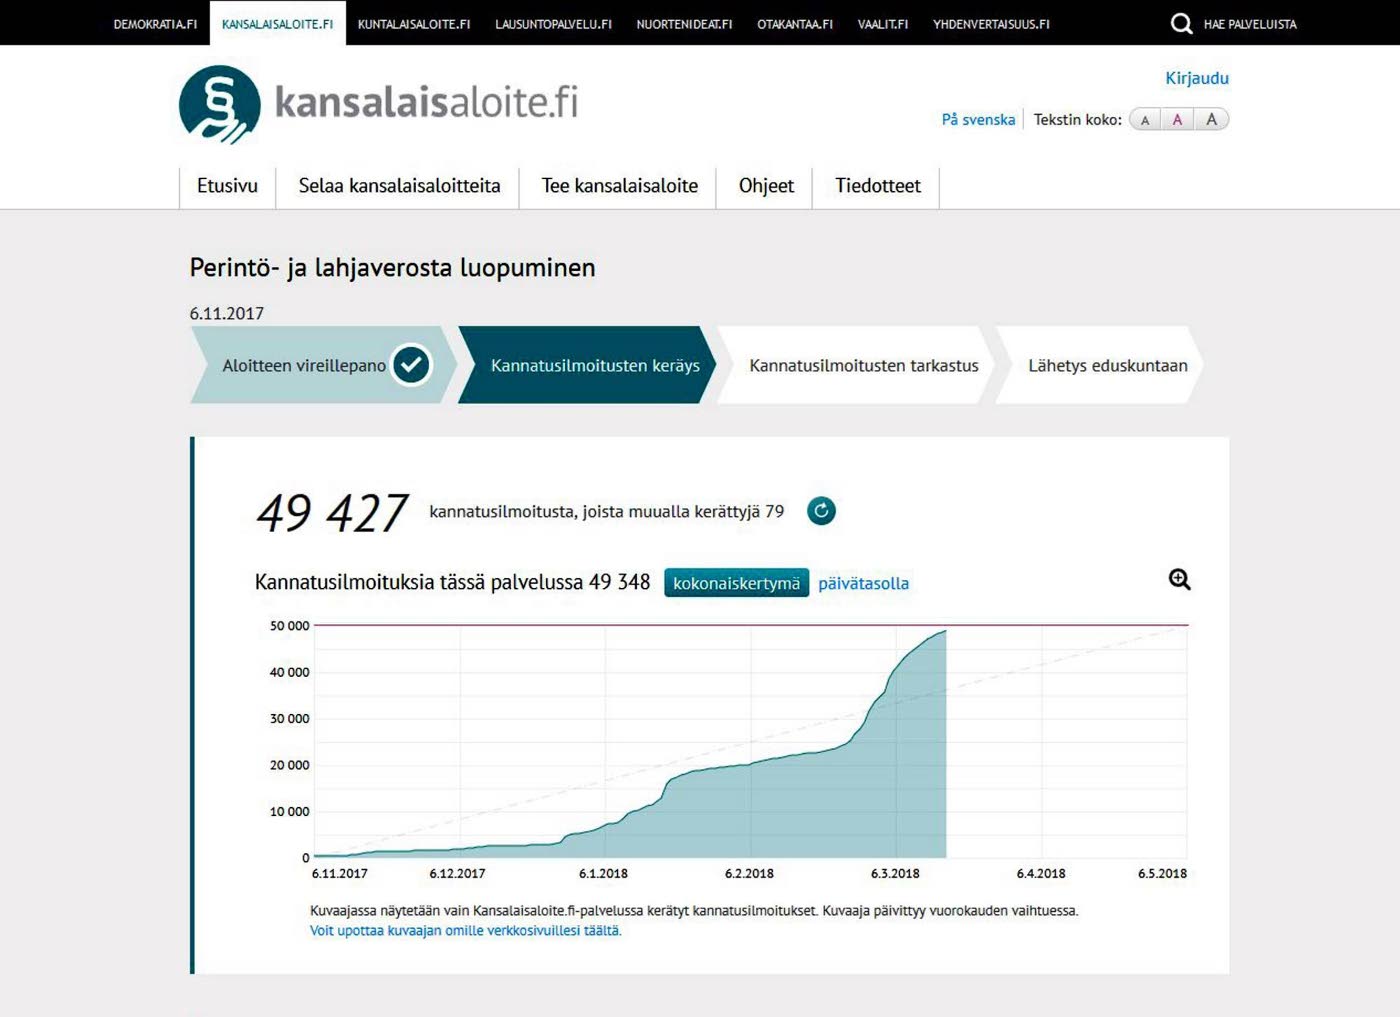Open the Tee kansalaisaloite tab
The image size is (1400, 1017).
click(x=619, y=186)
